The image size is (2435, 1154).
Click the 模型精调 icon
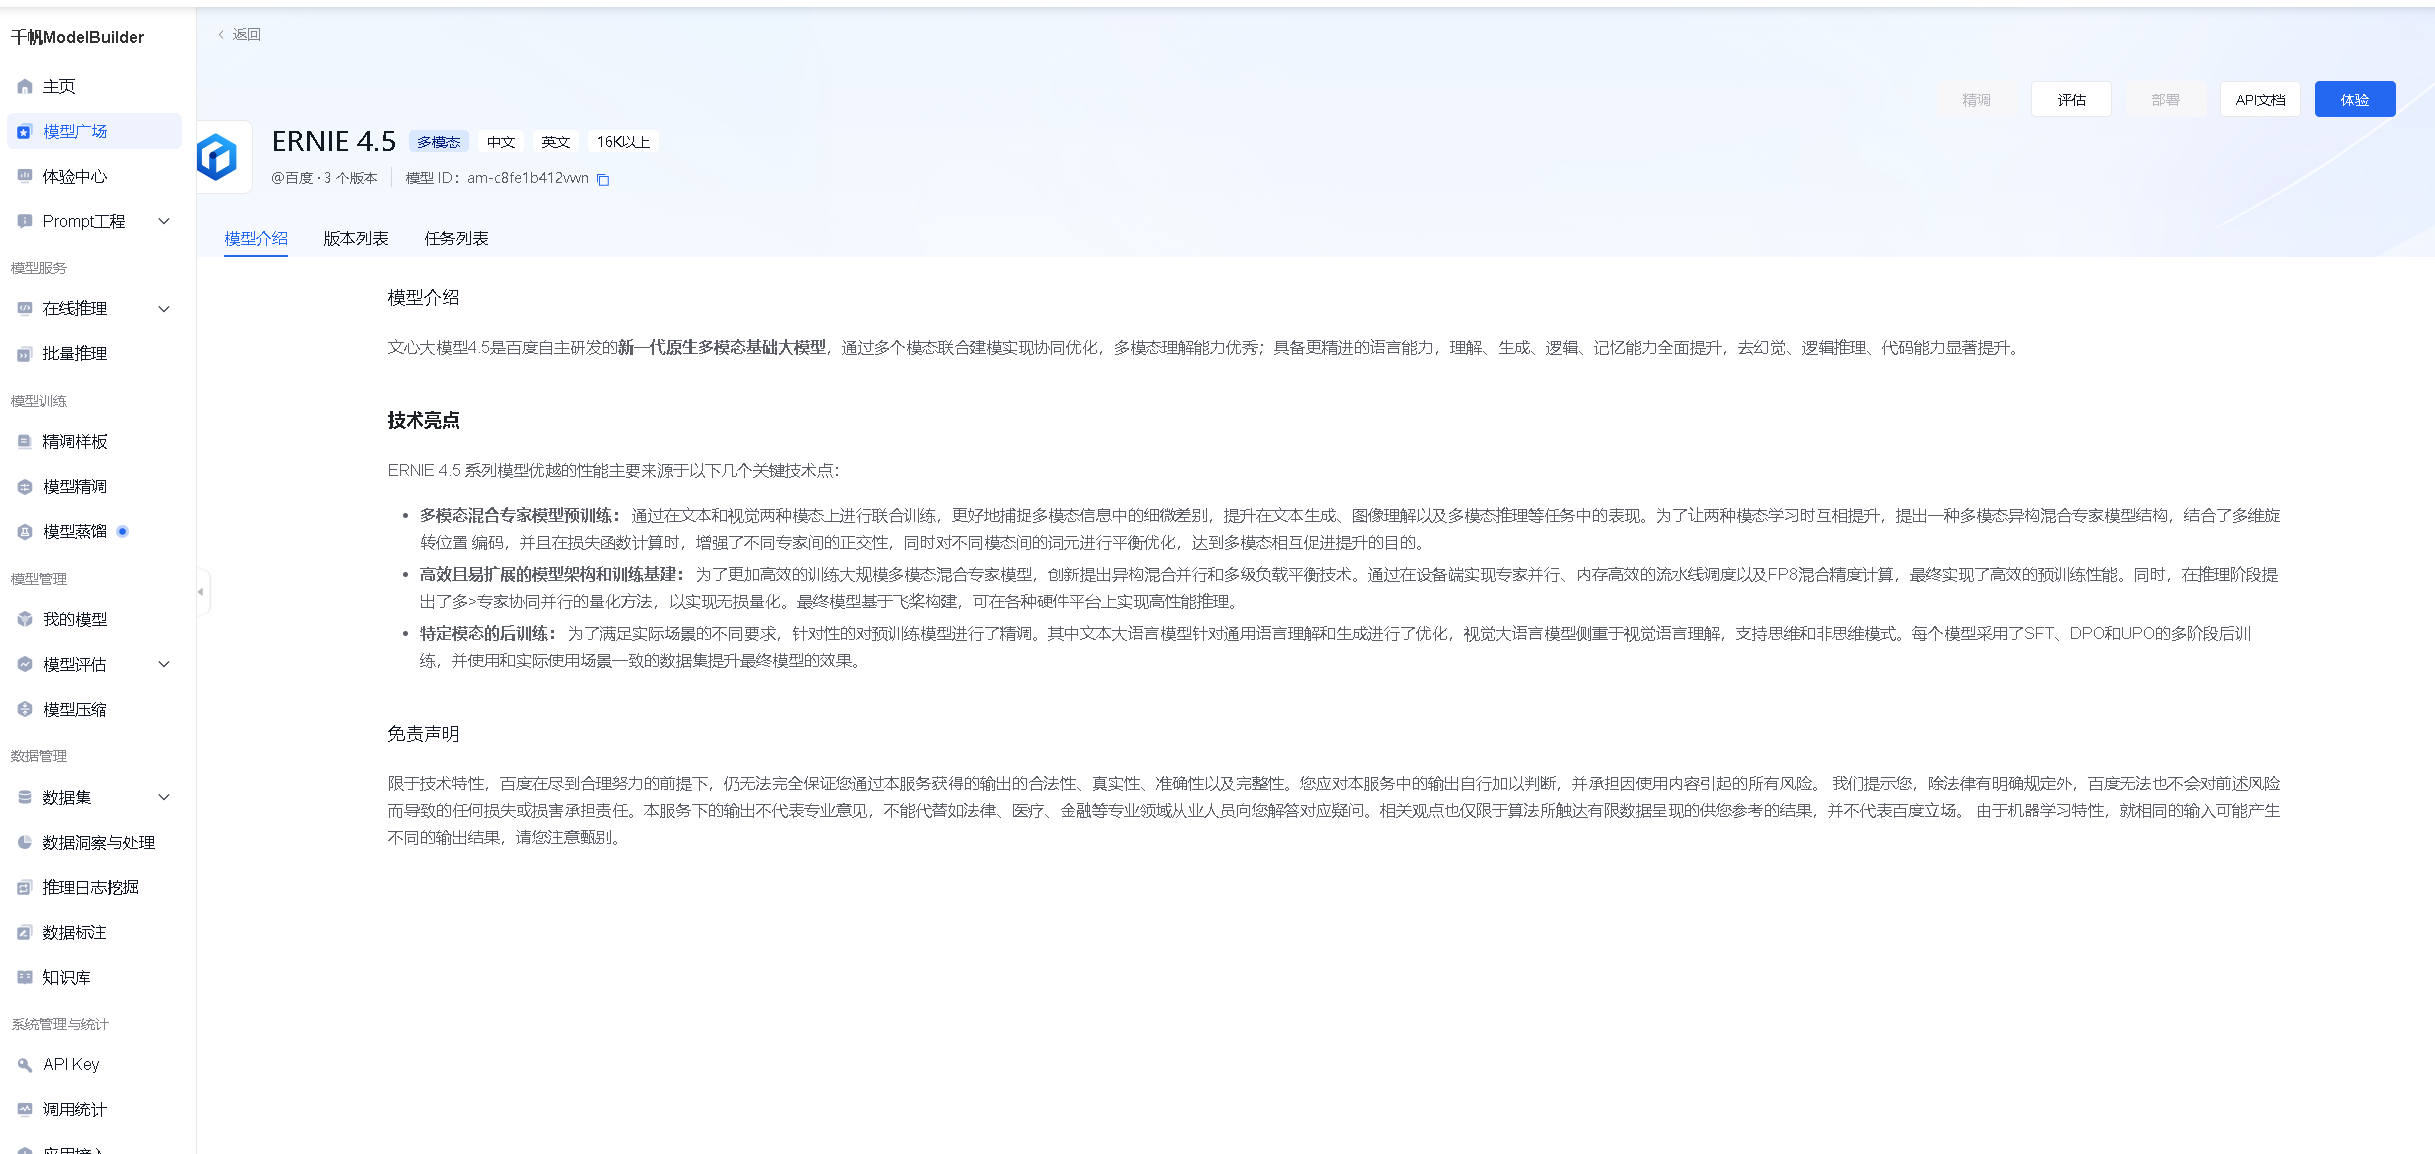pyautogui.click(x=25, y=487)
